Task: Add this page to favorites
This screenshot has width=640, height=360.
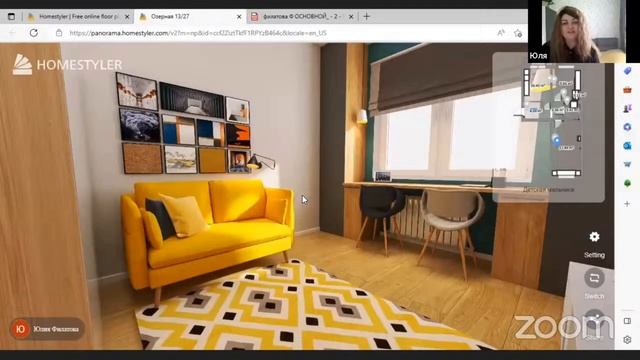Action: (518, 33)
